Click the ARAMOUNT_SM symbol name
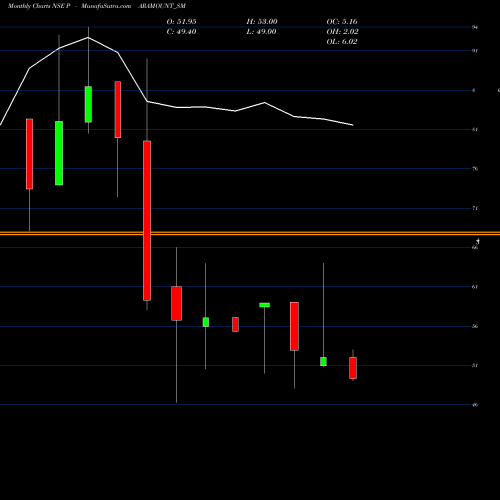Screen dimensions: 500x500 point(162,6)
